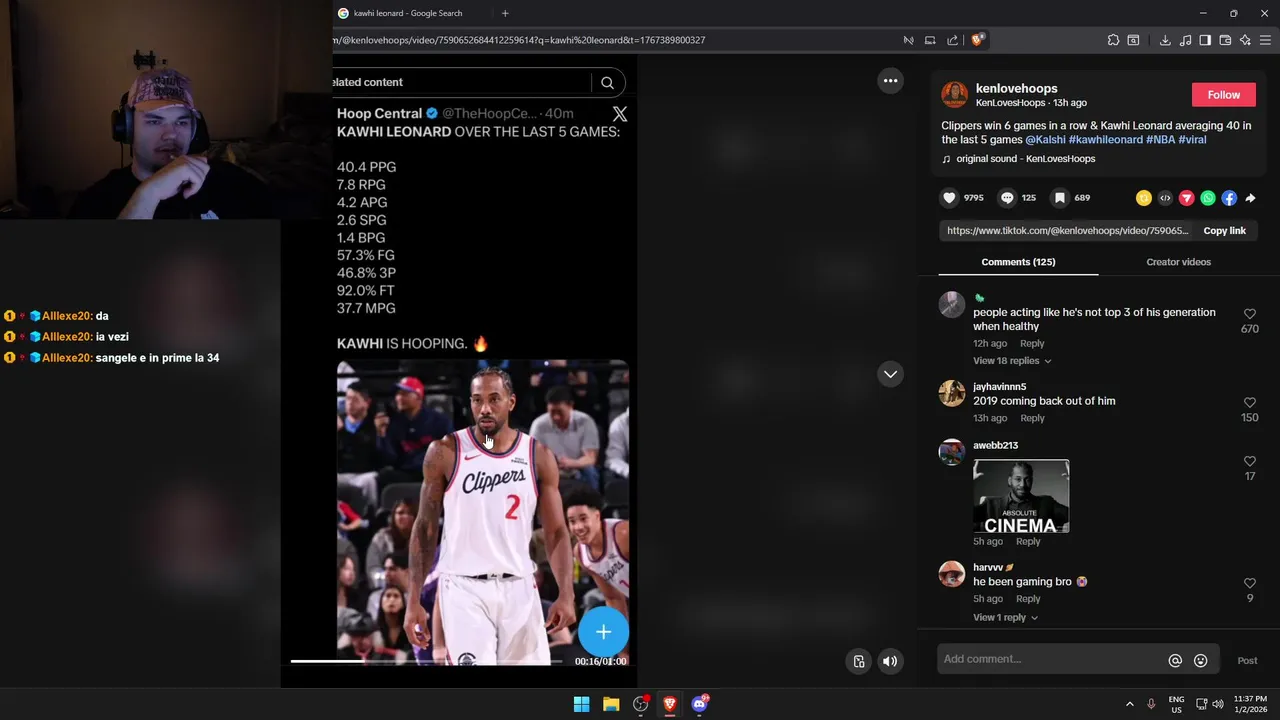
Task: Open the browser Downloads icon
Action: [x=1165, y=40]
